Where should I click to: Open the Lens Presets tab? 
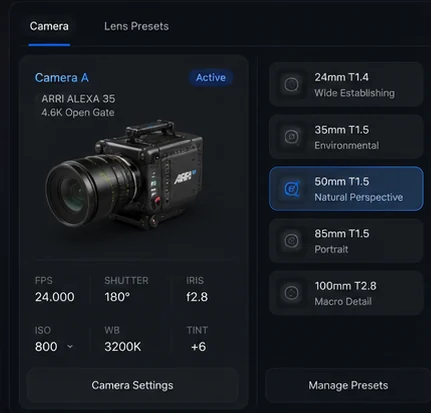click(136, 26)
